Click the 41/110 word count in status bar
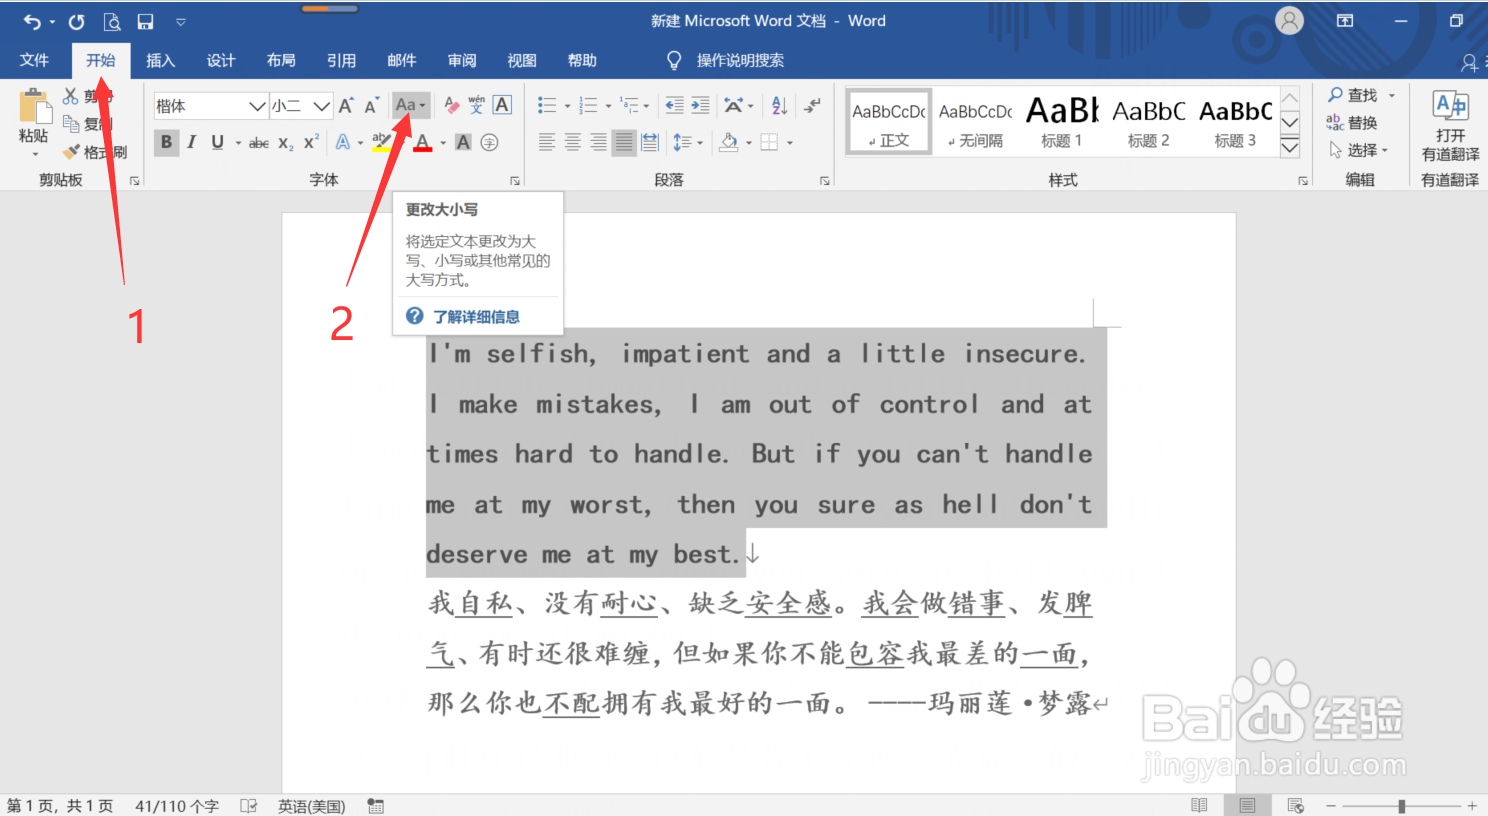 point(176,805)
